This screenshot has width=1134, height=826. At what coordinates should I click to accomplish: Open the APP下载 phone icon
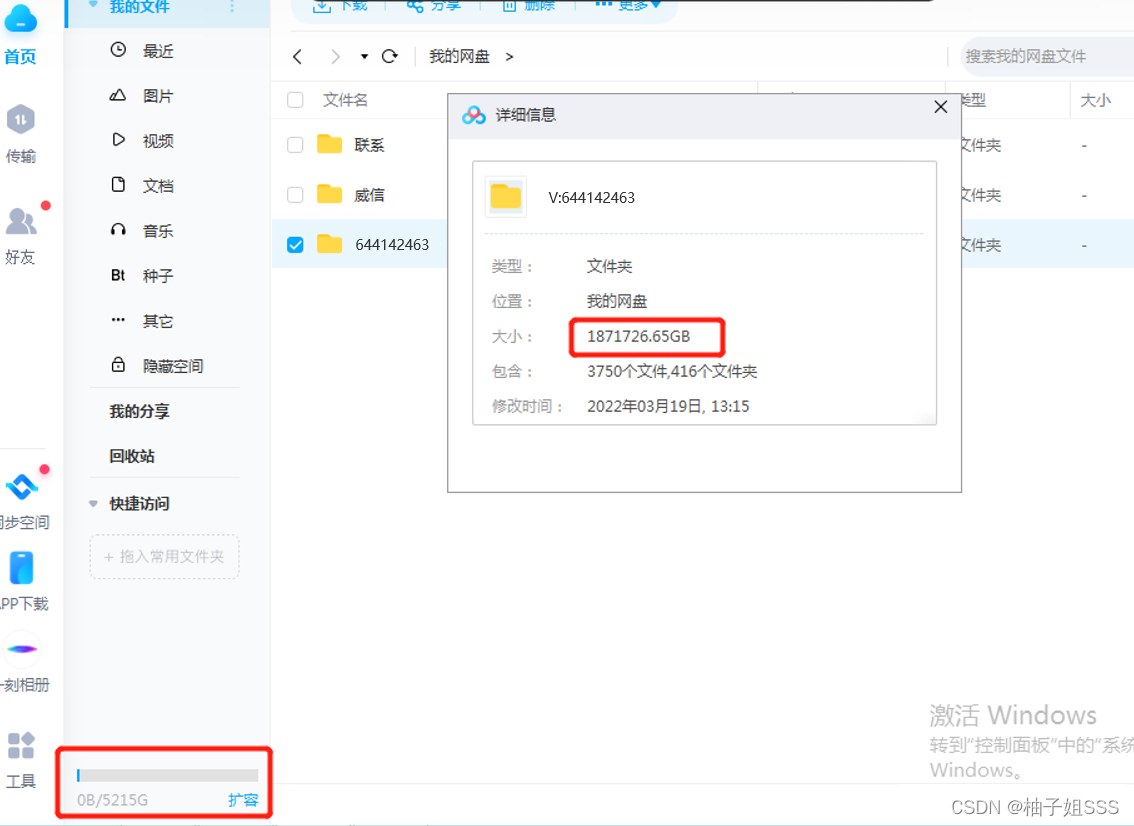point(22,568)
